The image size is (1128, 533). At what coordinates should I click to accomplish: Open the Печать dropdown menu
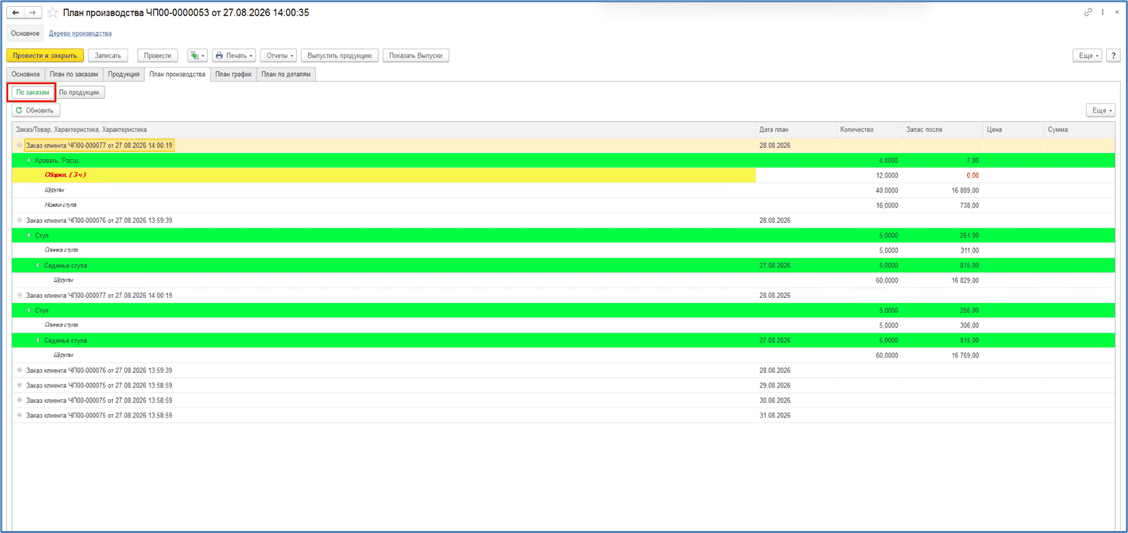(x=233, y=55)
